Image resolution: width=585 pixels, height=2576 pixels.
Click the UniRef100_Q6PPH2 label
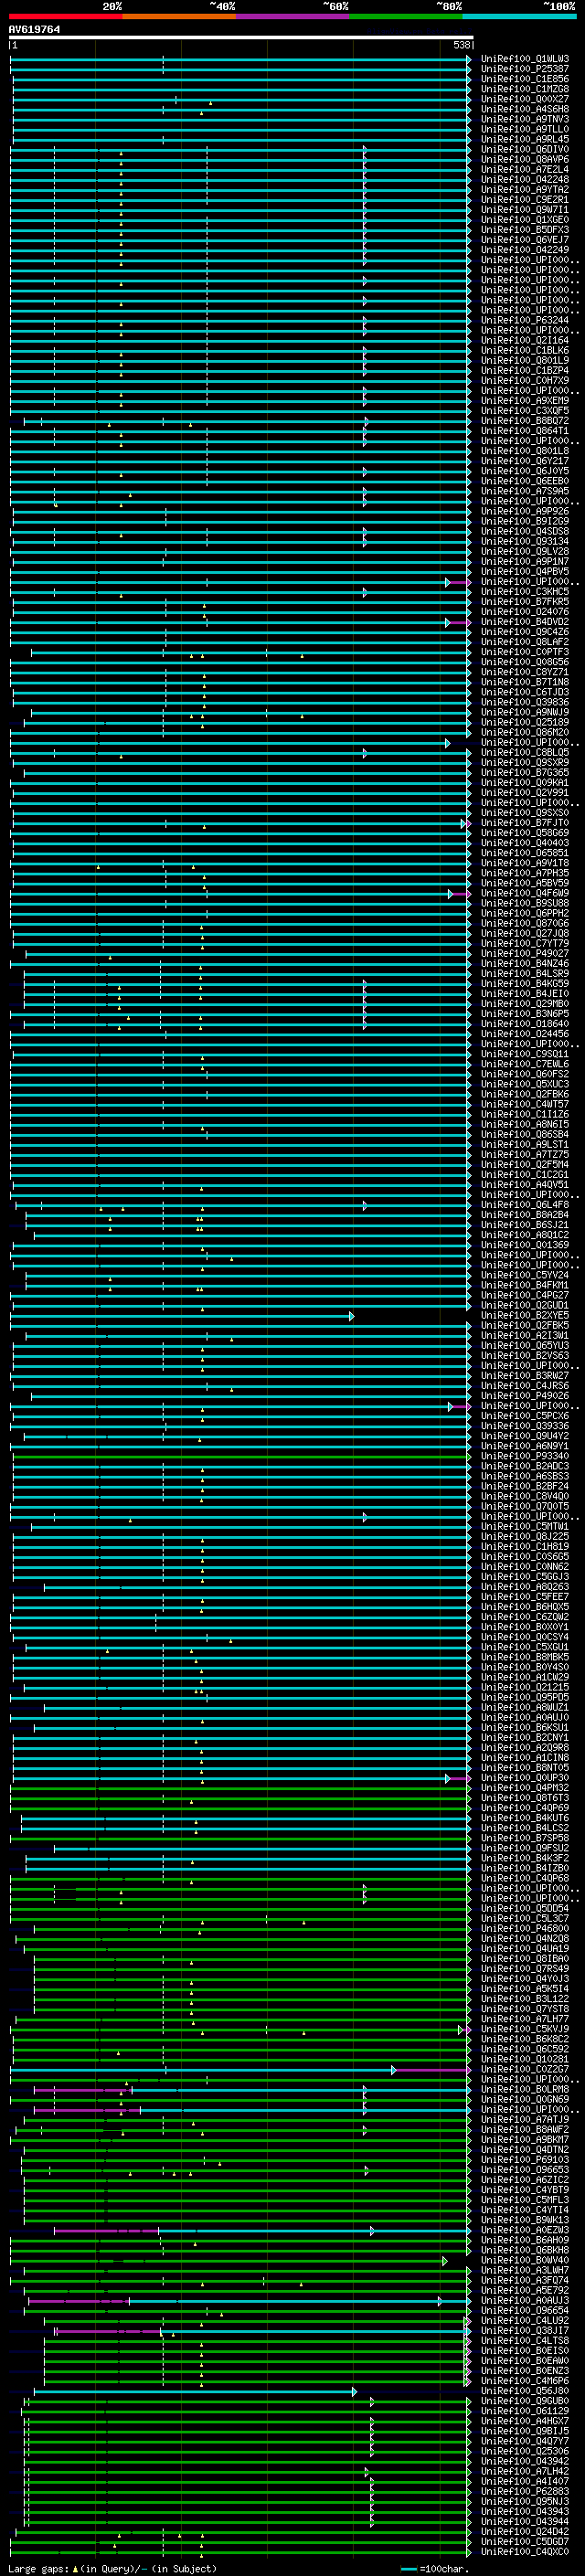tap(525, 913)
